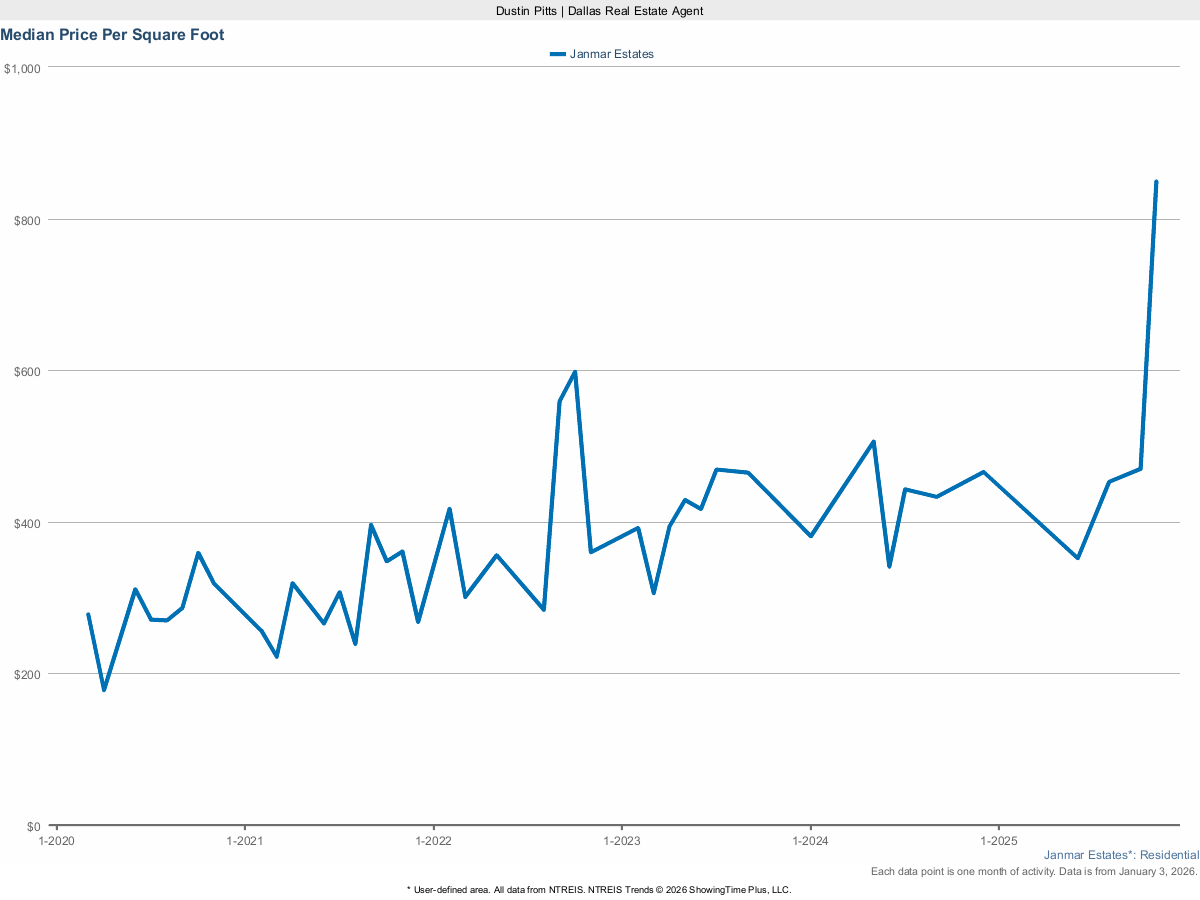Click the NTREIS Trends copyright footer text
The width and height of the screenshot is (1200, 900).
pos(599,889)
